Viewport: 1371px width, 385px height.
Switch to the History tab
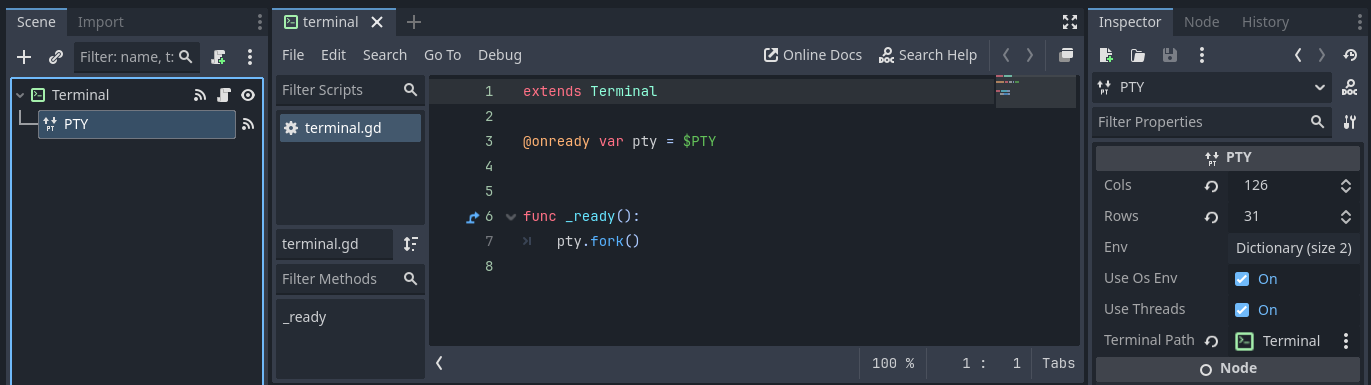[x=1265, y=21]
